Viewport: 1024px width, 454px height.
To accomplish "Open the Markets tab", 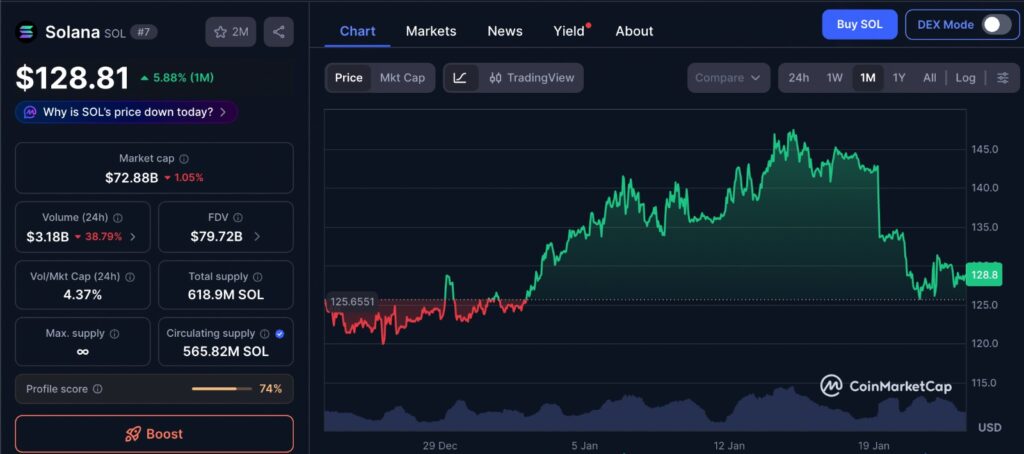I will [x=431, y=31].
